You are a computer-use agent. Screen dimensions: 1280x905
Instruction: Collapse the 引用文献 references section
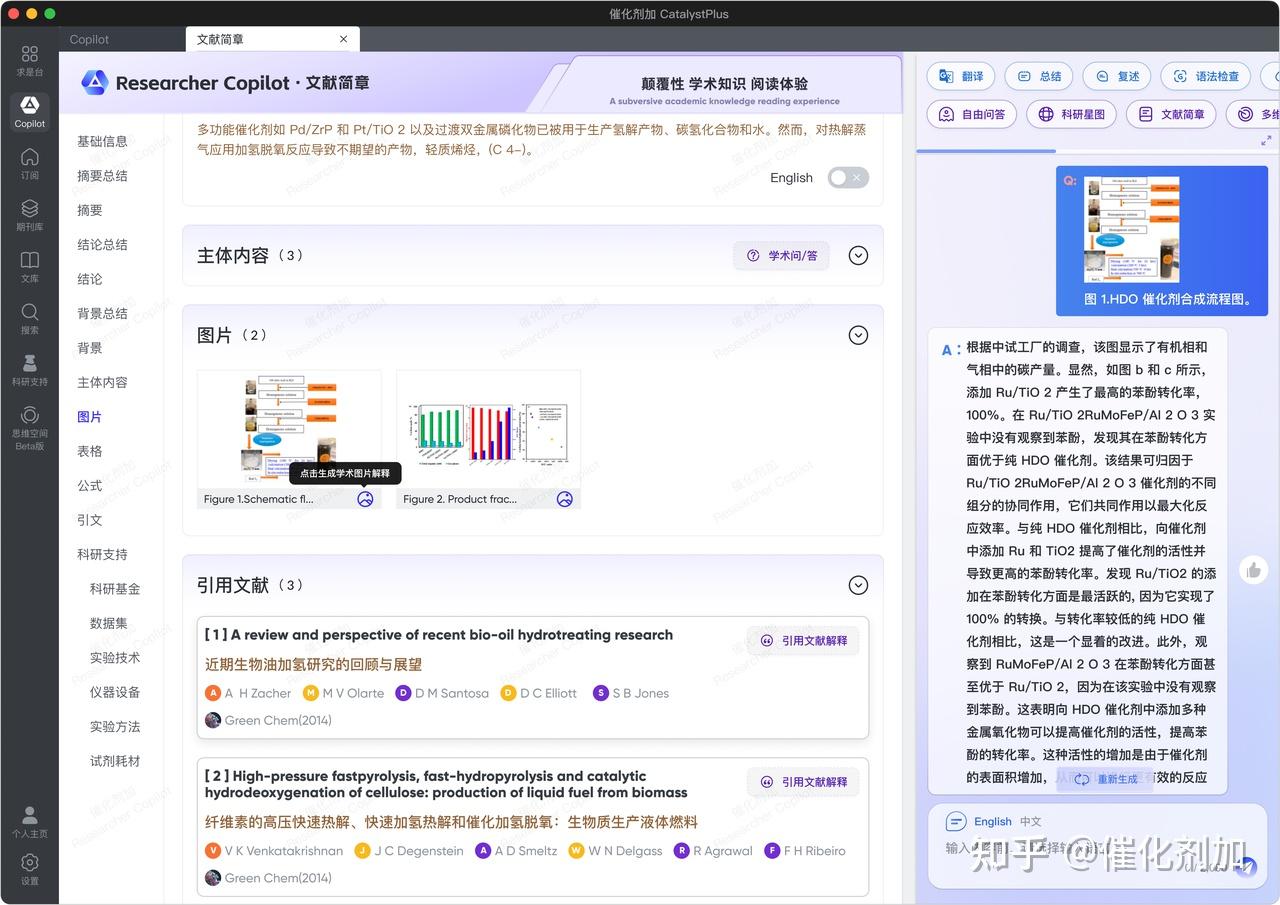point(858,585)
